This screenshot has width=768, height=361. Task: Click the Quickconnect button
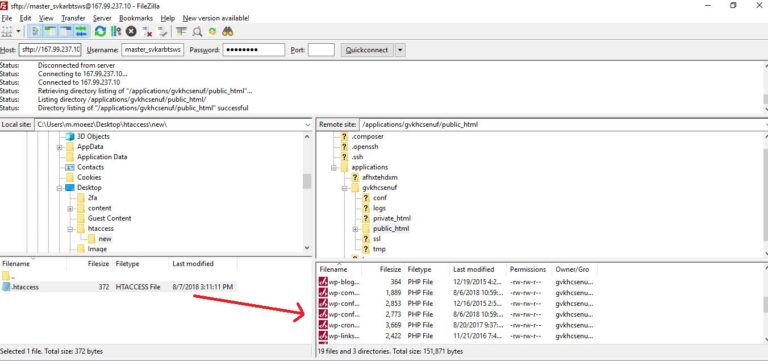click(367, 50)
